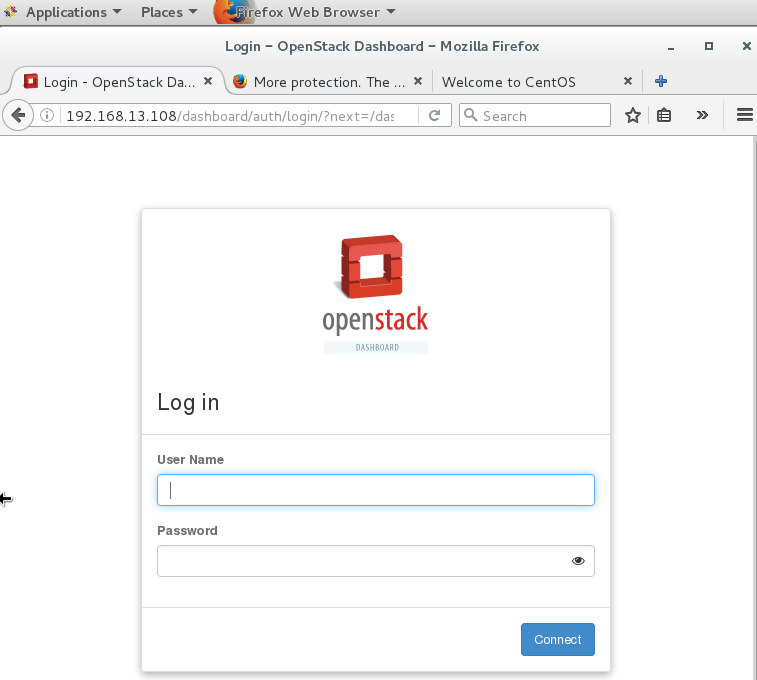The image size is (757, 680).
Task: Click the DASHBOARD text under logo
Action: tap(377, 347)
